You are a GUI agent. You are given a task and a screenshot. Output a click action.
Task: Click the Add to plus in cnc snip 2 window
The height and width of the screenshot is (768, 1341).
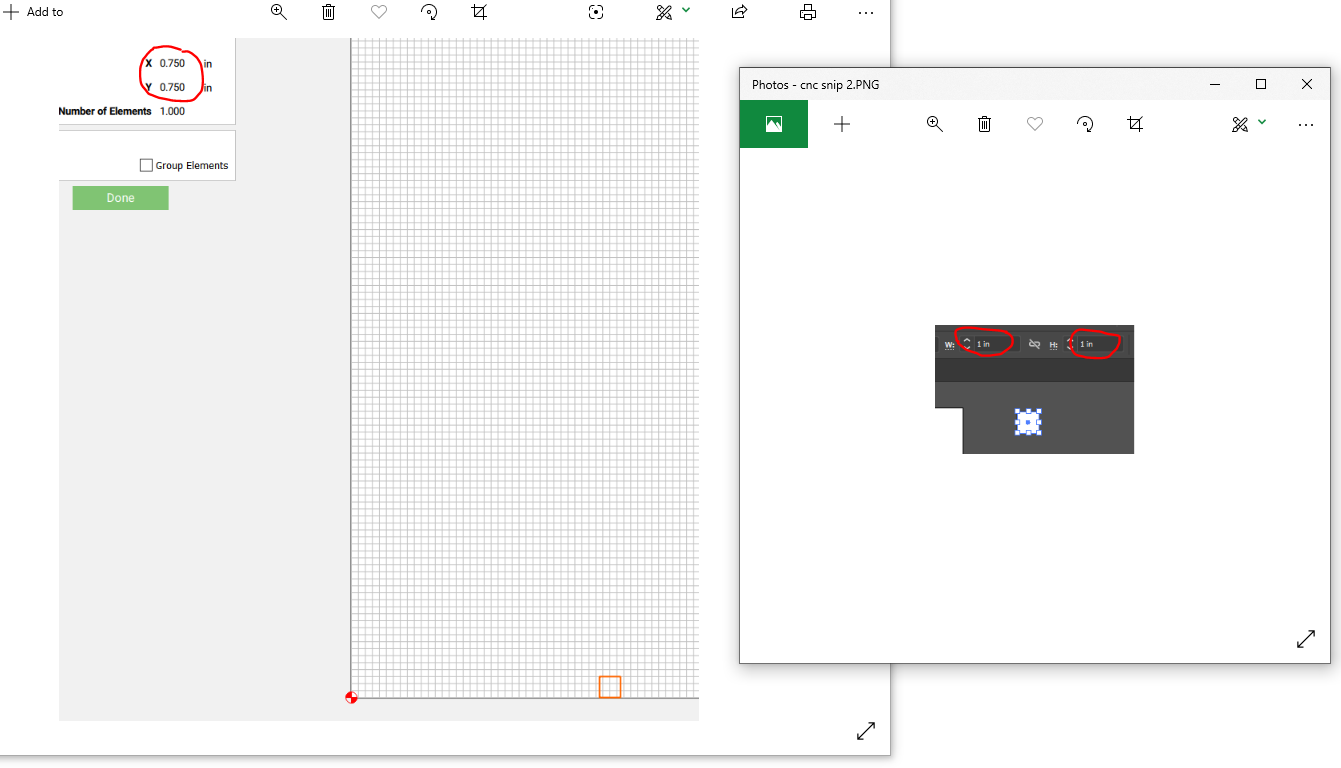(x=842, y=124)
